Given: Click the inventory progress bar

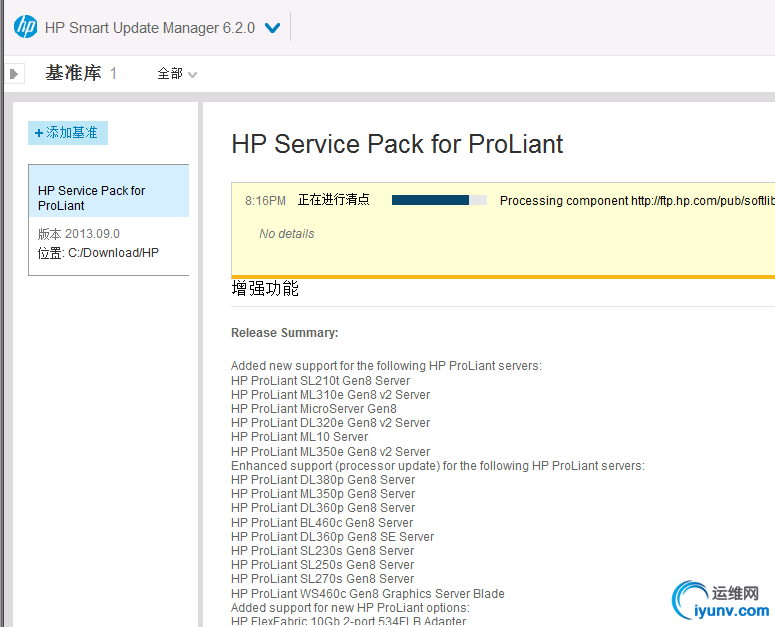Looking at the screenshot, I should tap(439, 200).
